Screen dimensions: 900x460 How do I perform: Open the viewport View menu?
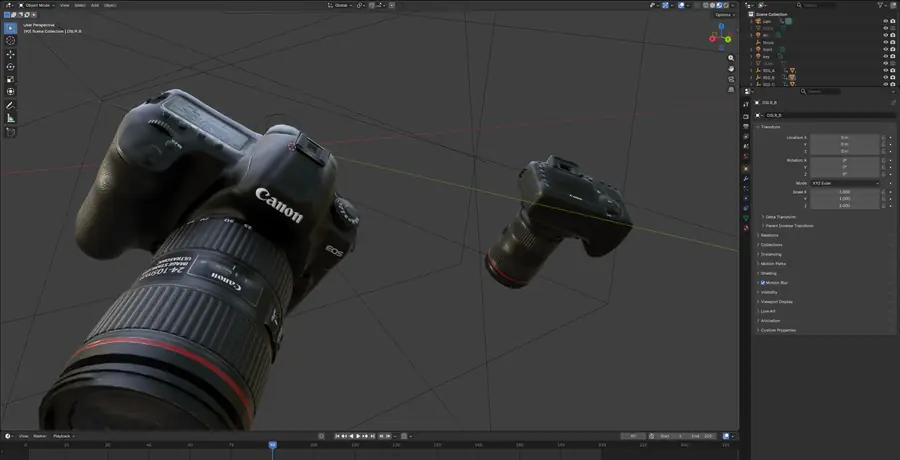[64, 5]
